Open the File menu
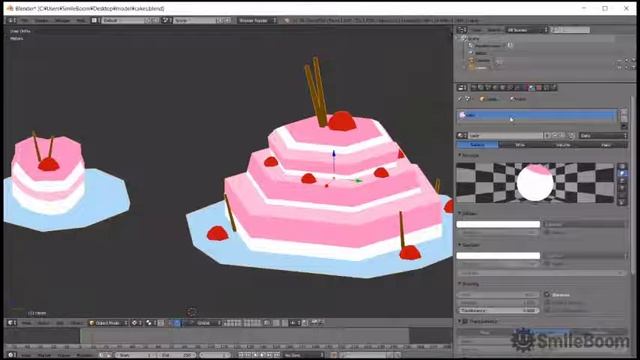The width and height of the screenshot is (640, 360). coord(25,20)
